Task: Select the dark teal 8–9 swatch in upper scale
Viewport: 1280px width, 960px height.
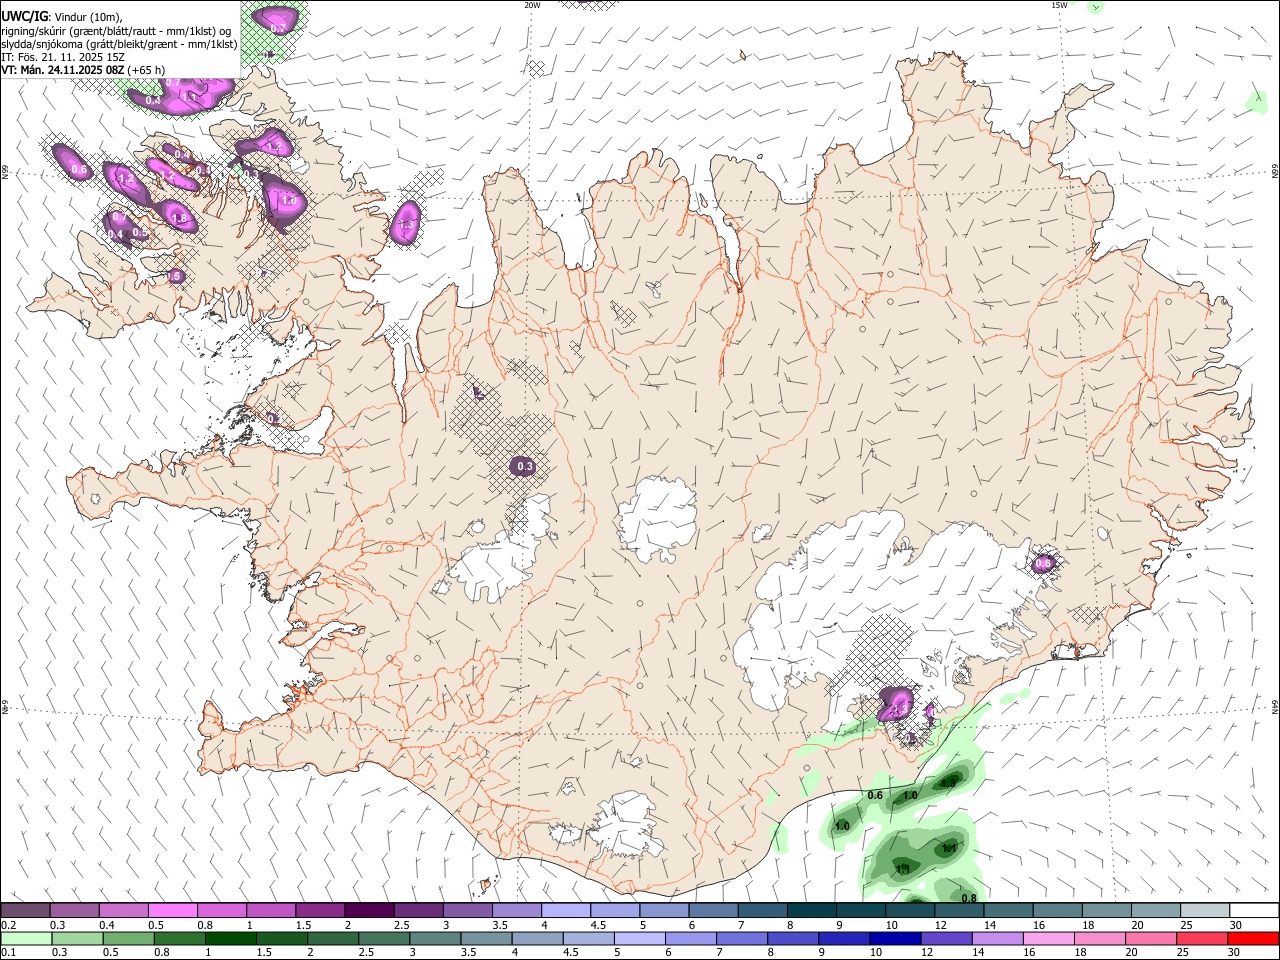Action: coord(811,911)
